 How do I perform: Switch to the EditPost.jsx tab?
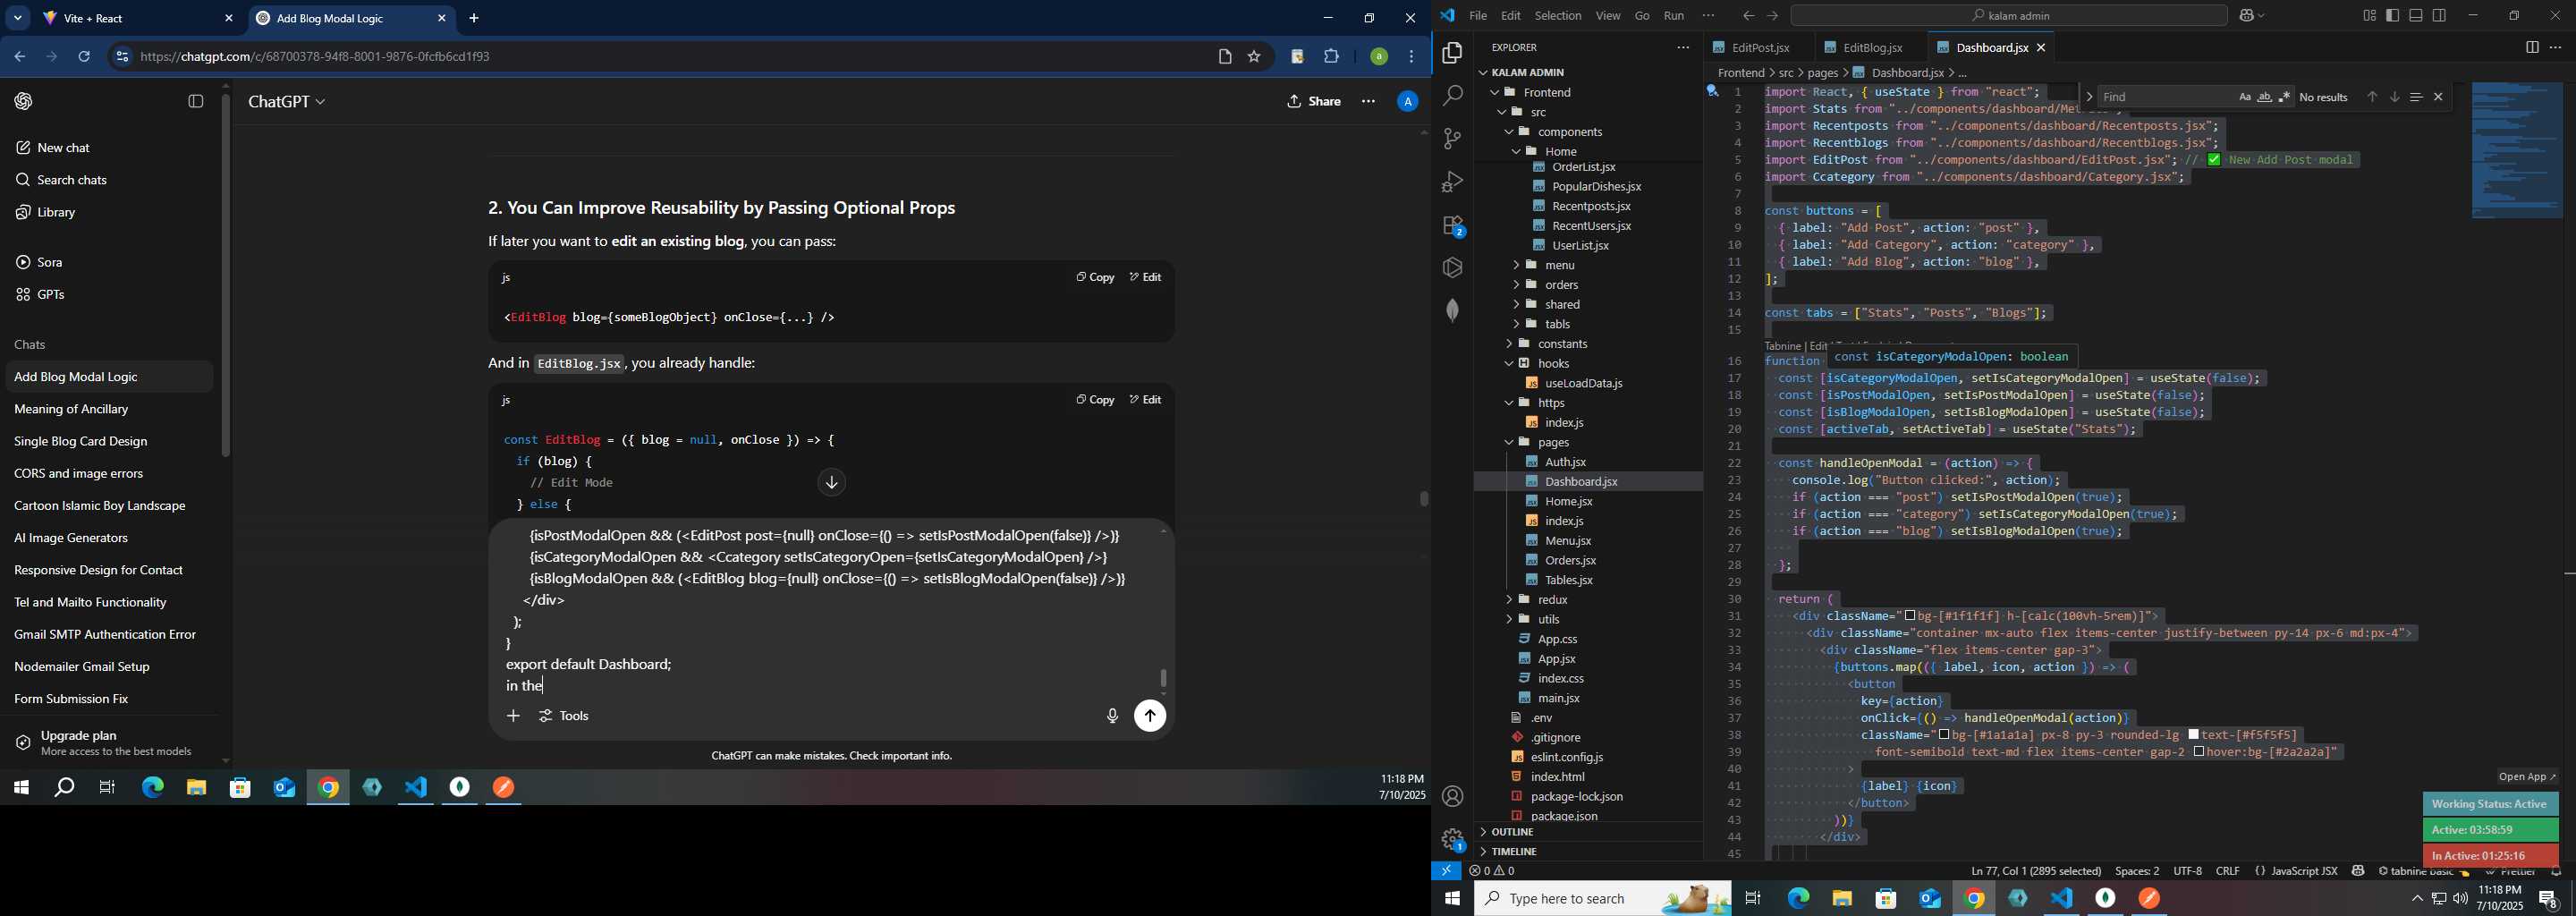(x=1760, y=48)
